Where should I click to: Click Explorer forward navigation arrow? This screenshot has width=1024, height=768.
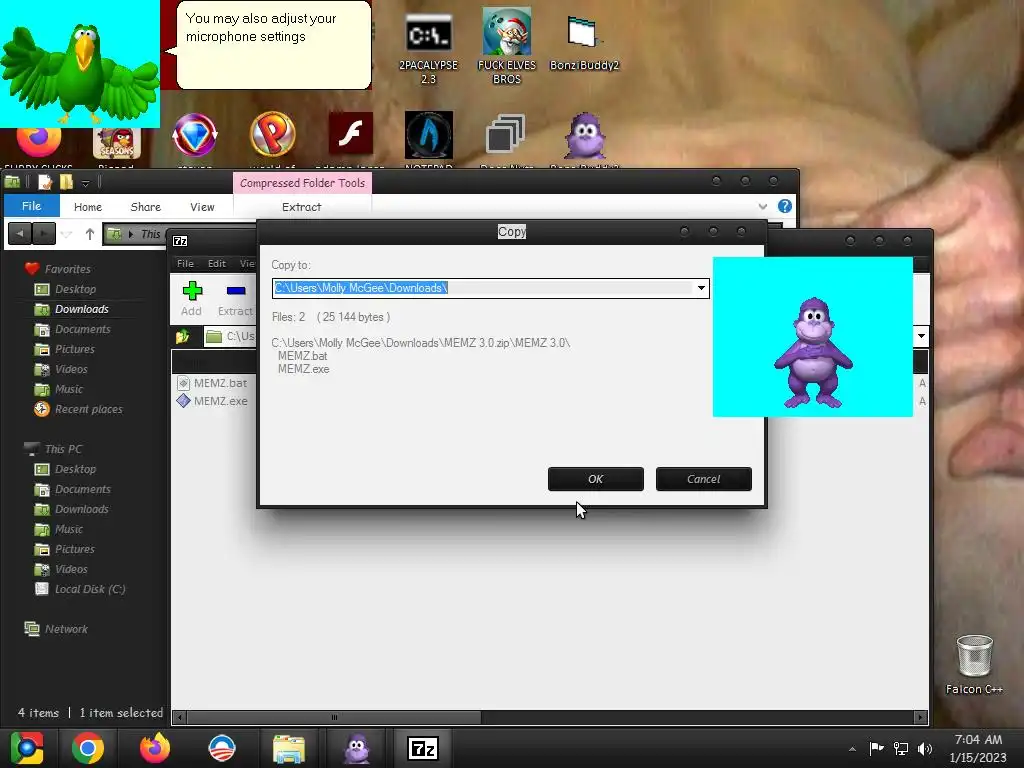point(44,233)
